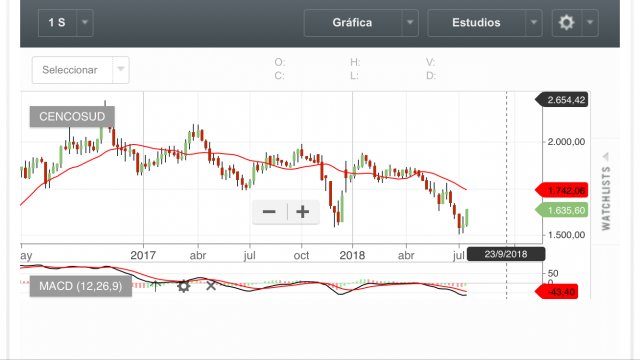Click the 2018 label on time axis
This screenshot has width=640, height=360.
coord(352,256)
